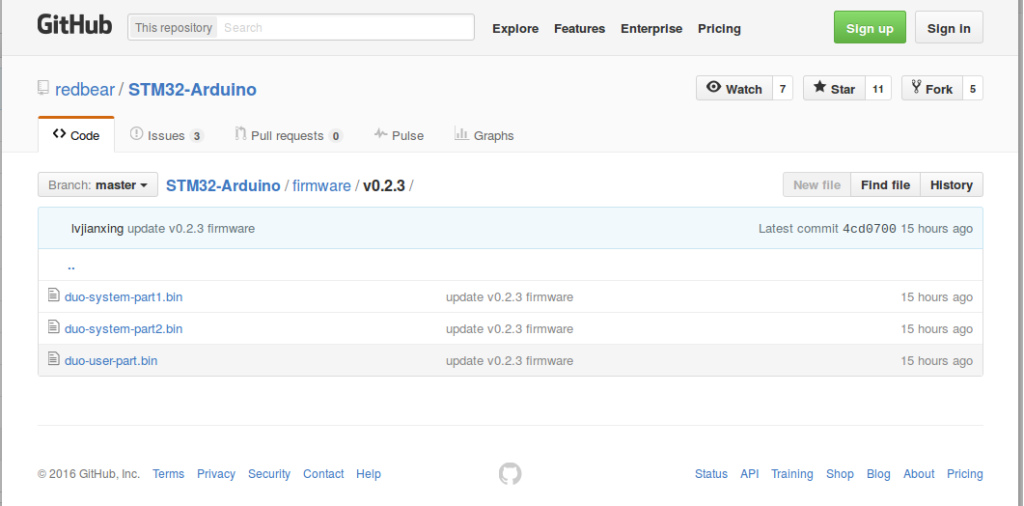
Task: Open the Pull requests tab
Action: coord(289,135)
